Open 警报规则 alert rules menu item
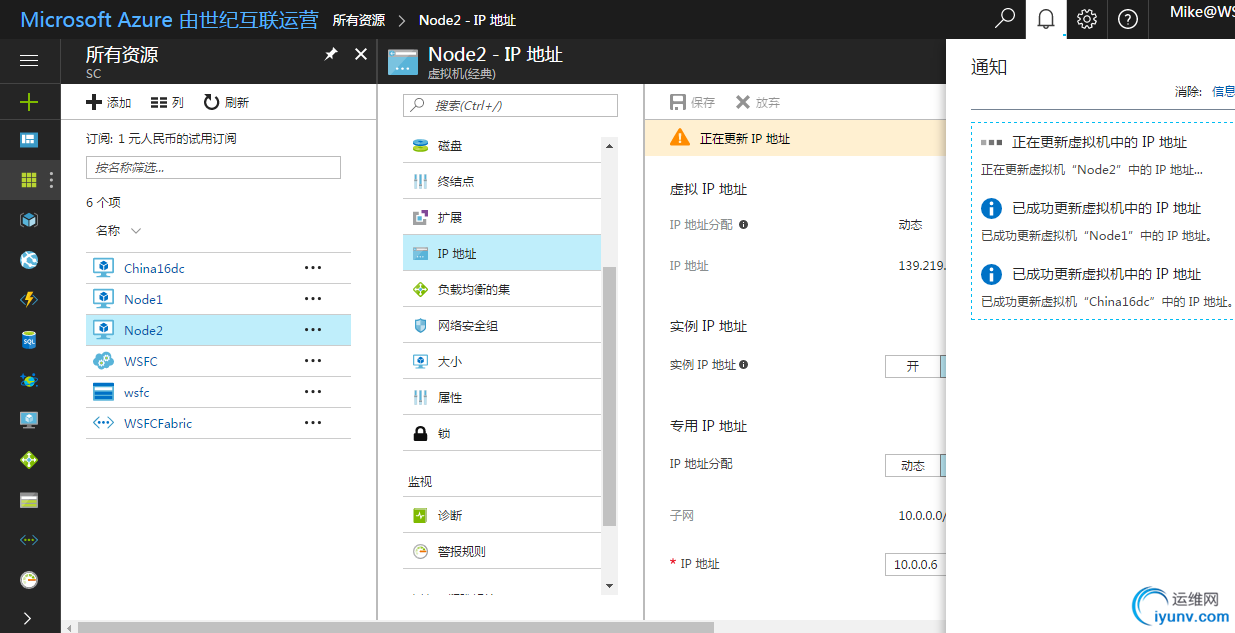This screenshot has width=1235, height=633. point(502,551)
